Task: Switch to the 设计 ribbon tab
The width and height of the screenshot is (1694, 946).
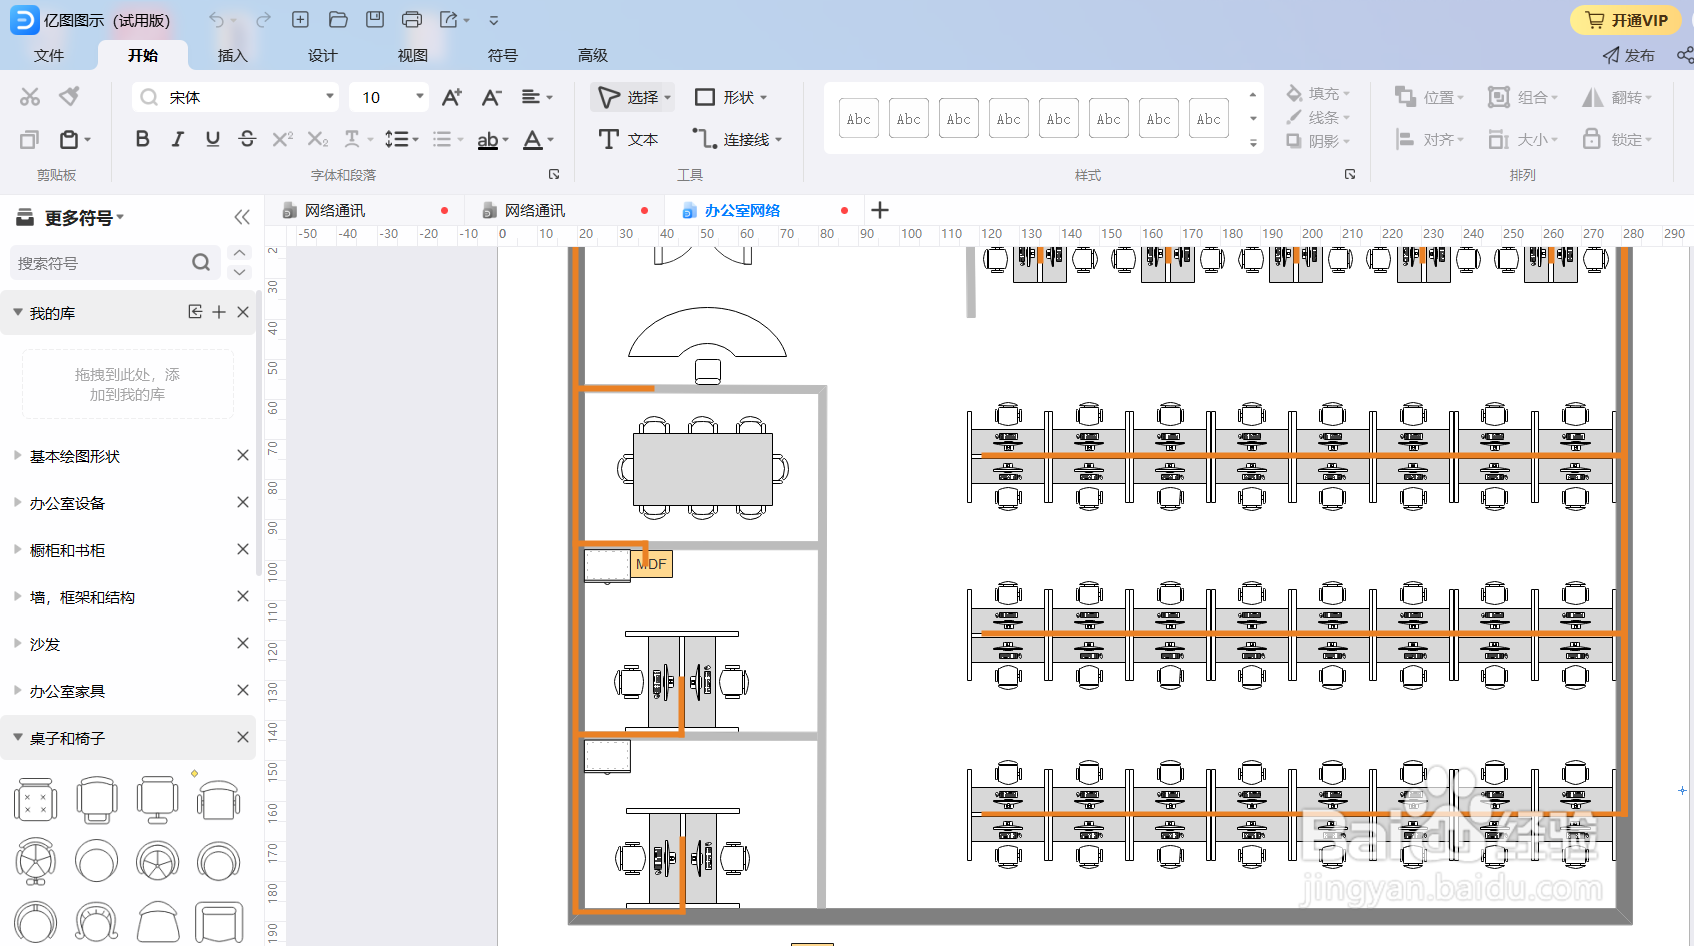Action: point(323,55)
